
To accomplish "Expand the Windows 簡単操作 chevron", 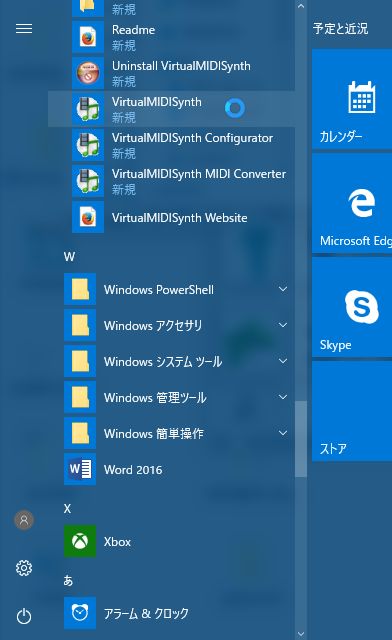I will [x=283, y=433].
